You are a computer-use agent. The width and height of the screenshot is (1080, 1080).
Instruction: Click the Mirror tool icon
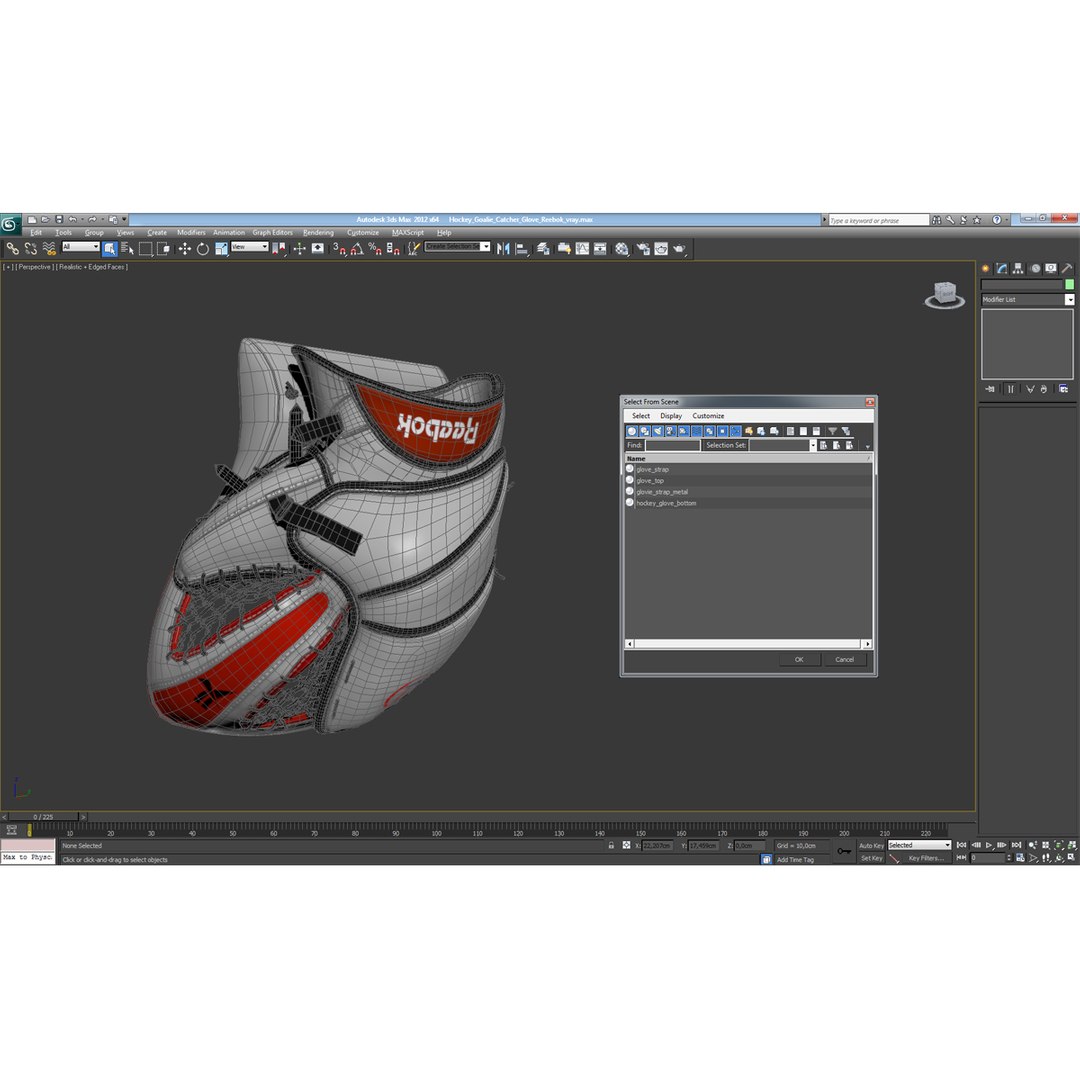503,249
